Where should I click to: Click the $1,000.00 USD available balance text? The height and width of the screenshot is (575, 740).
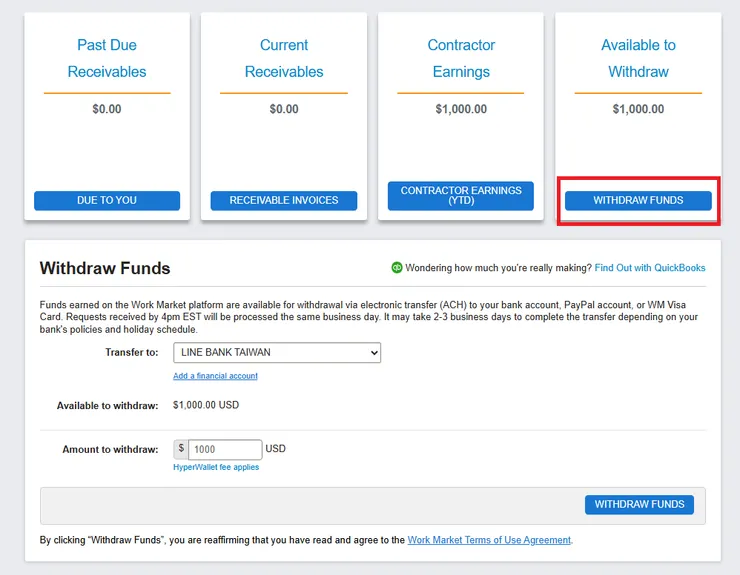[x=206, y=405]
